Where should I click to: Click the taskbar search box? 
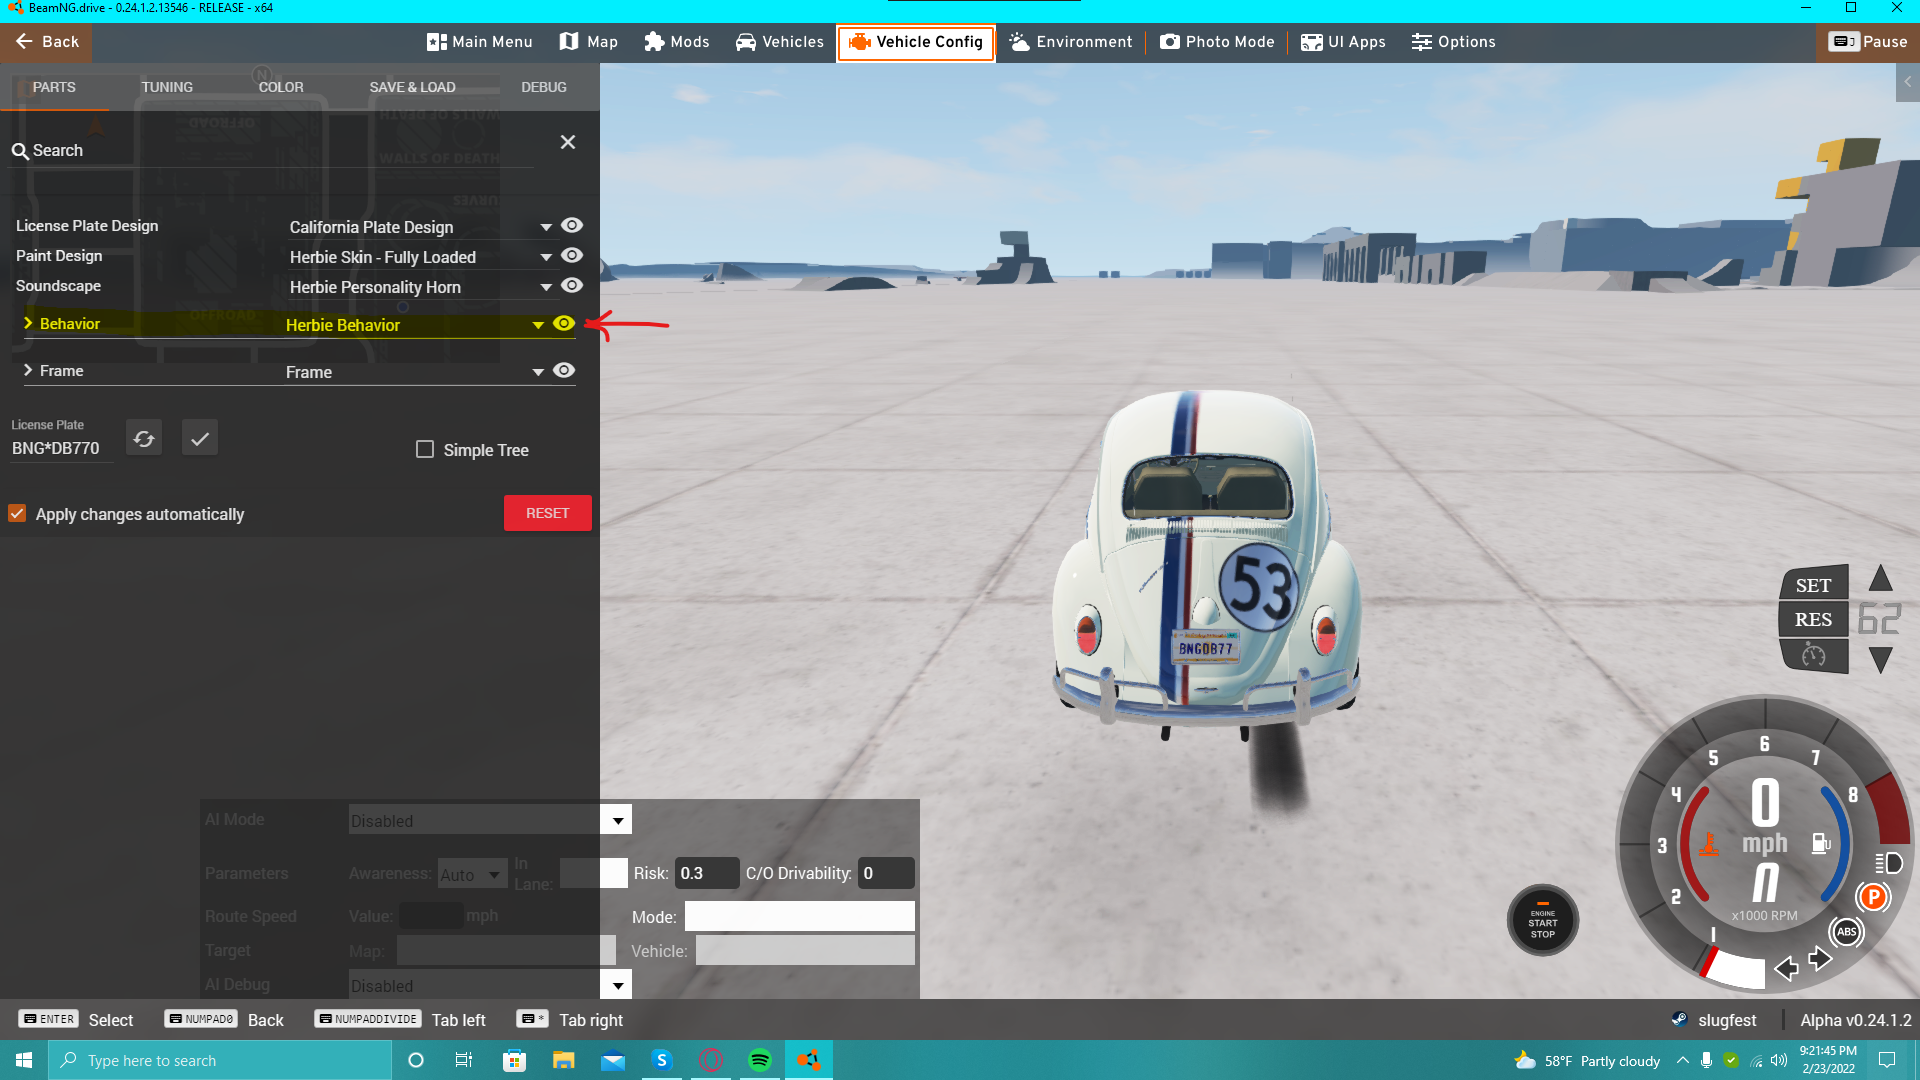(x=220, y=1060)
